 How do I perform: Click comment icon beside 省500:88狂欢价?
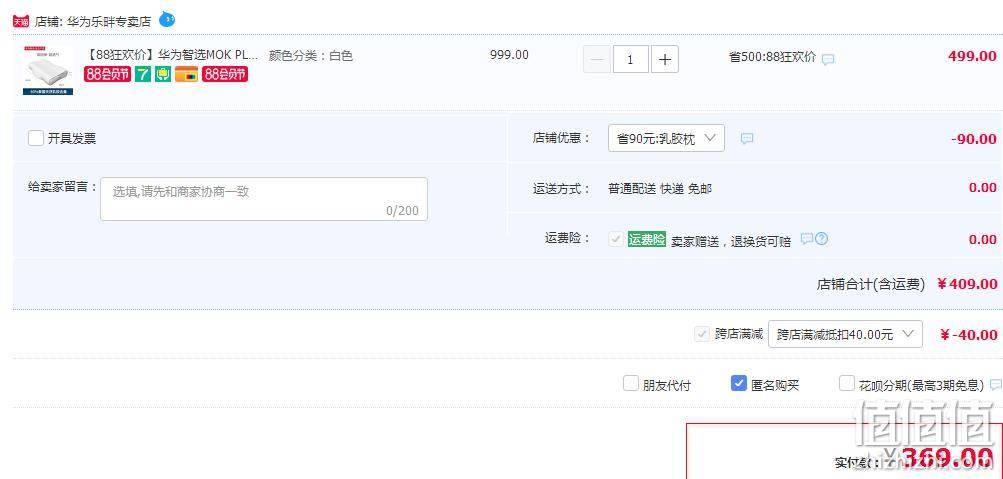(828, 59)
